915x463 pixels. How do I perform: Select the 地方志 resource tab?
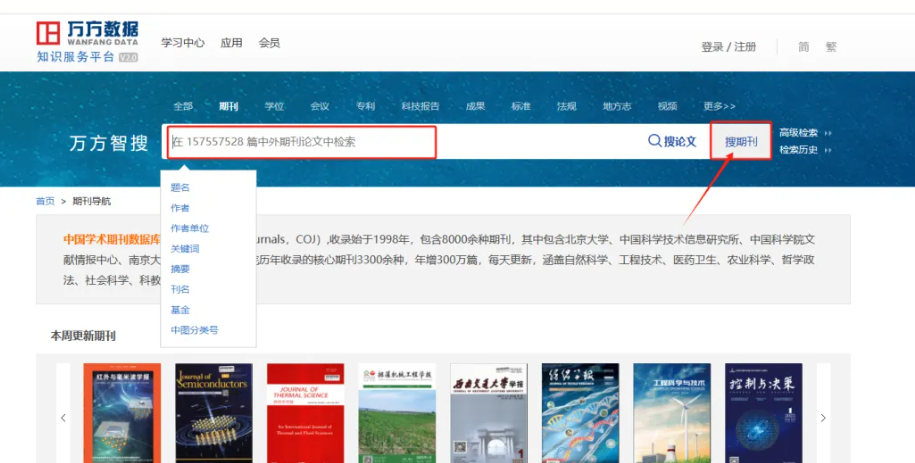(617, 106)
